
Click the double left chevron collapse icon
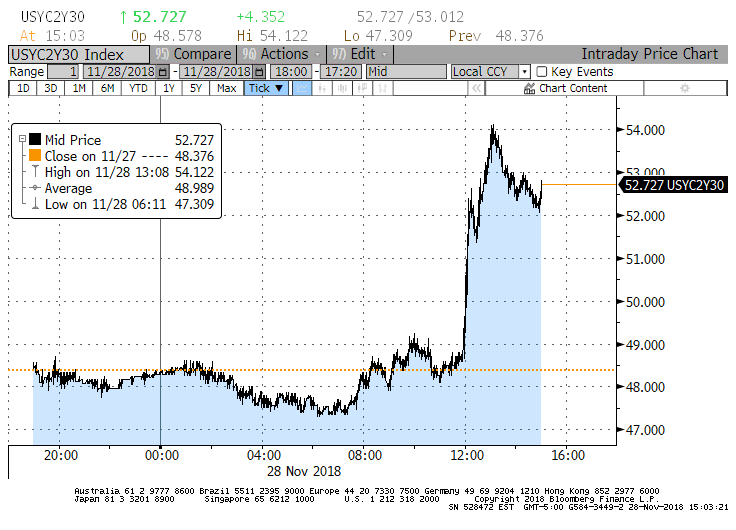click(476, 88)
